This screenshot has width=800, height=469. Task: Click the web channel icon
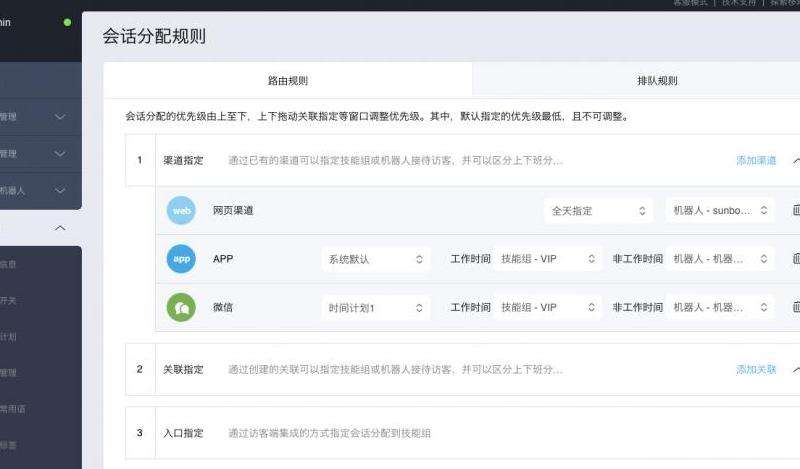pyautogui.click(x=181, y=211)
